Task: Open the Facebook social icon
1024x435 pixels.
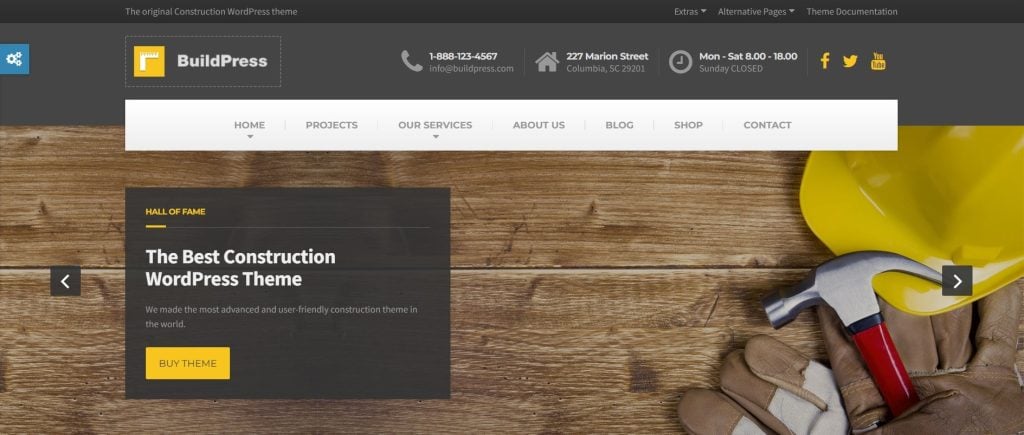Action: [825, 61]
